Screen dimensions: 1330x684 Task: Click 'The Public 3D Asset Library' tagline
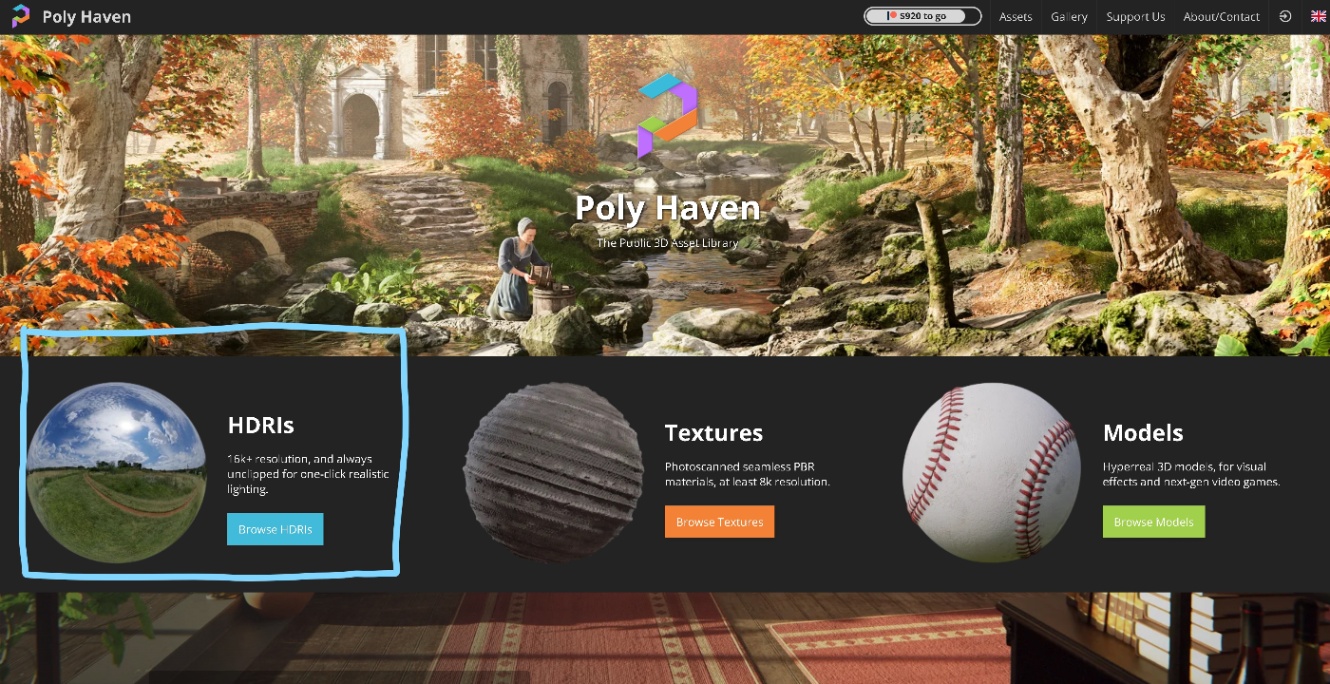[667, 243]
